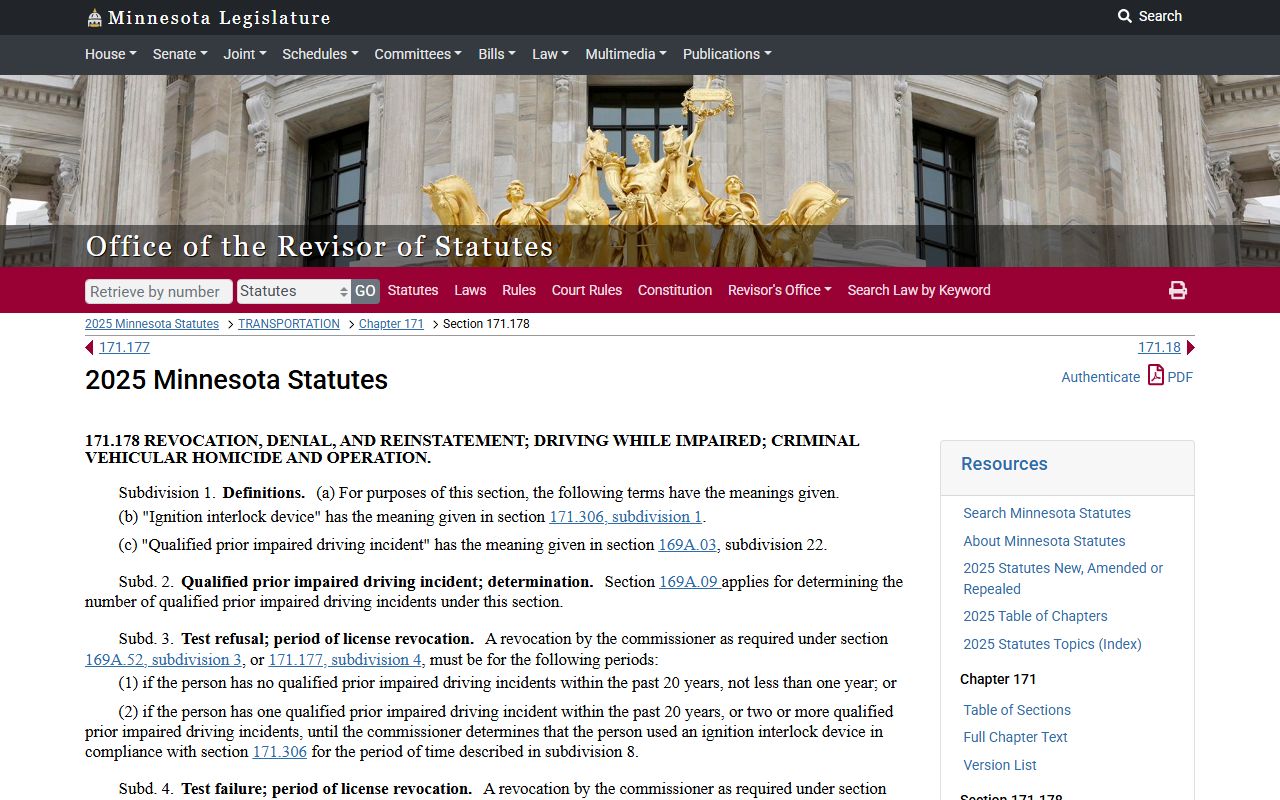Click the GO button

point(365,291)
